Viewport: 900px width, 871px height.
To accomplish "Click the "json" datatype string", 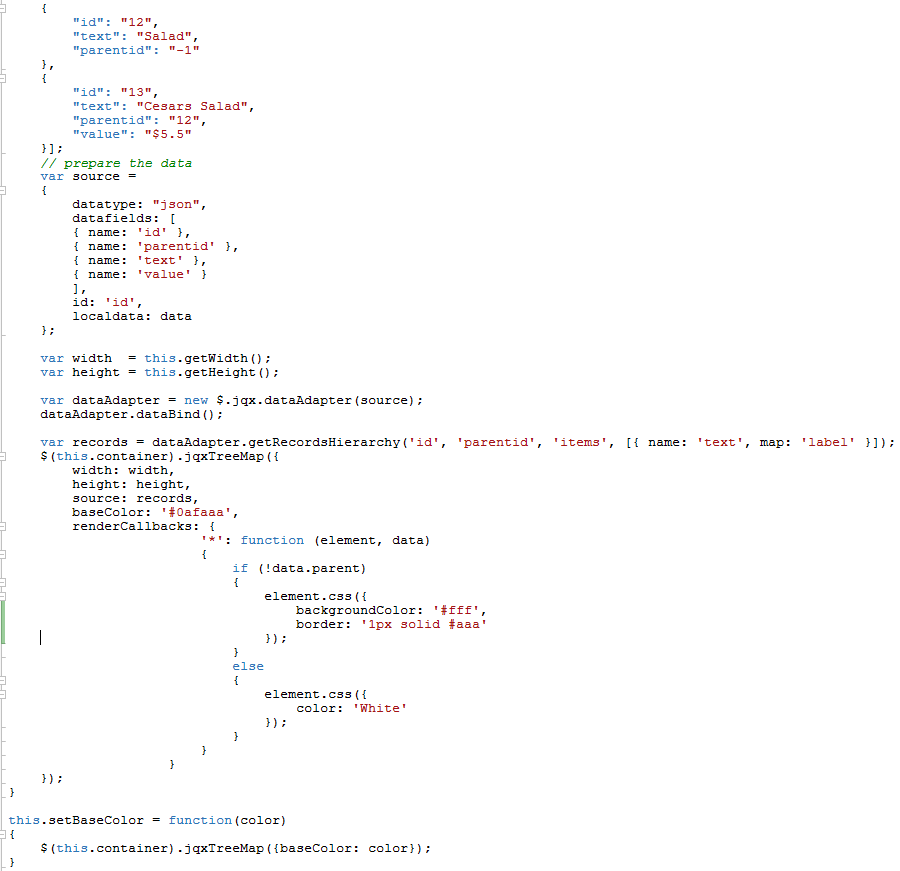I will click(176, 204).
